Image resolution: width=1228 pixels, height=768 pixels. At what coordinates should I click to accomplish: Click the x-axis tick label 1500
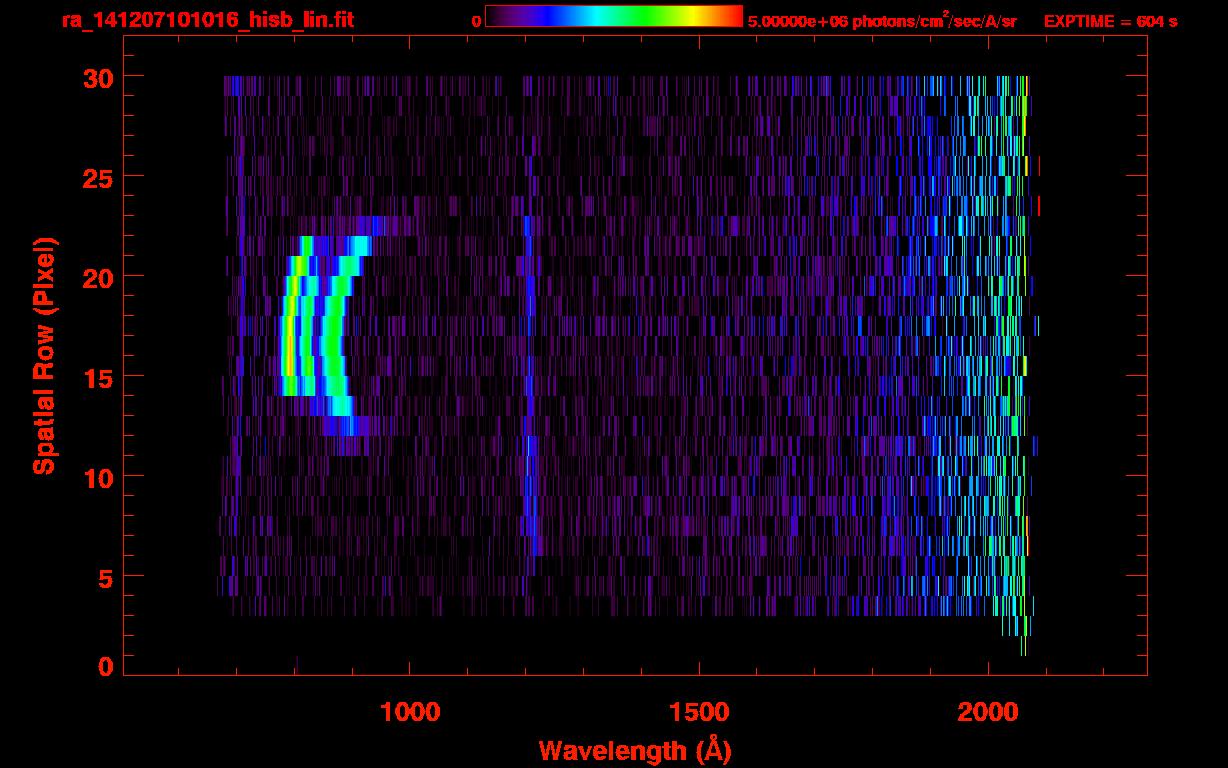pos(699,712)
